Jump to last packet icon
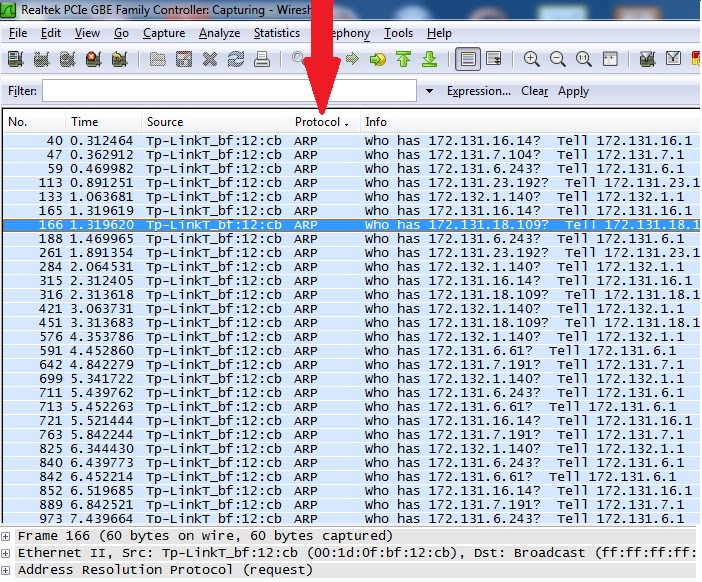The width and height of the screenshot is (702, 582). 429,59
